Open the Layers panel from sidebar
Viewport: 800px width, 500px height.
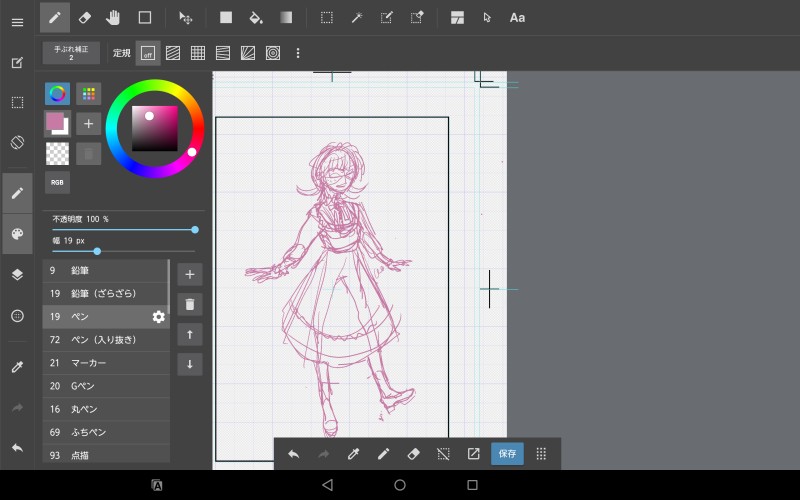pos(17,274)
